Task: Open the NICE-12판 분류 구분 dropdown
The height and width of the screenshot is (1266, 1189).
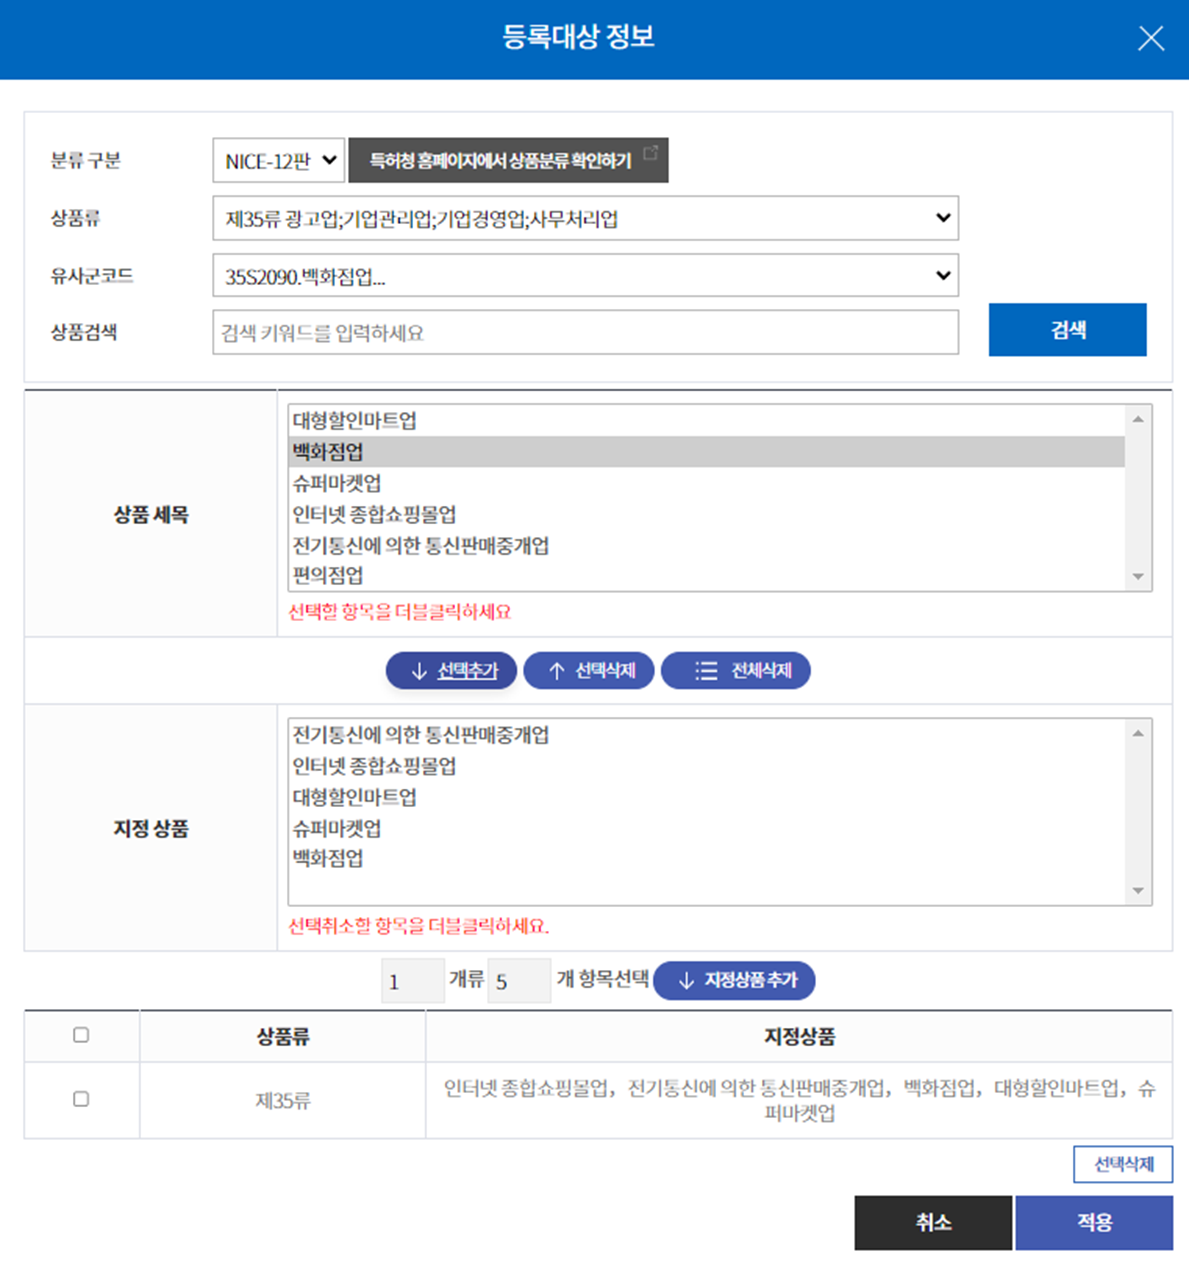Action: click(279, 161)
